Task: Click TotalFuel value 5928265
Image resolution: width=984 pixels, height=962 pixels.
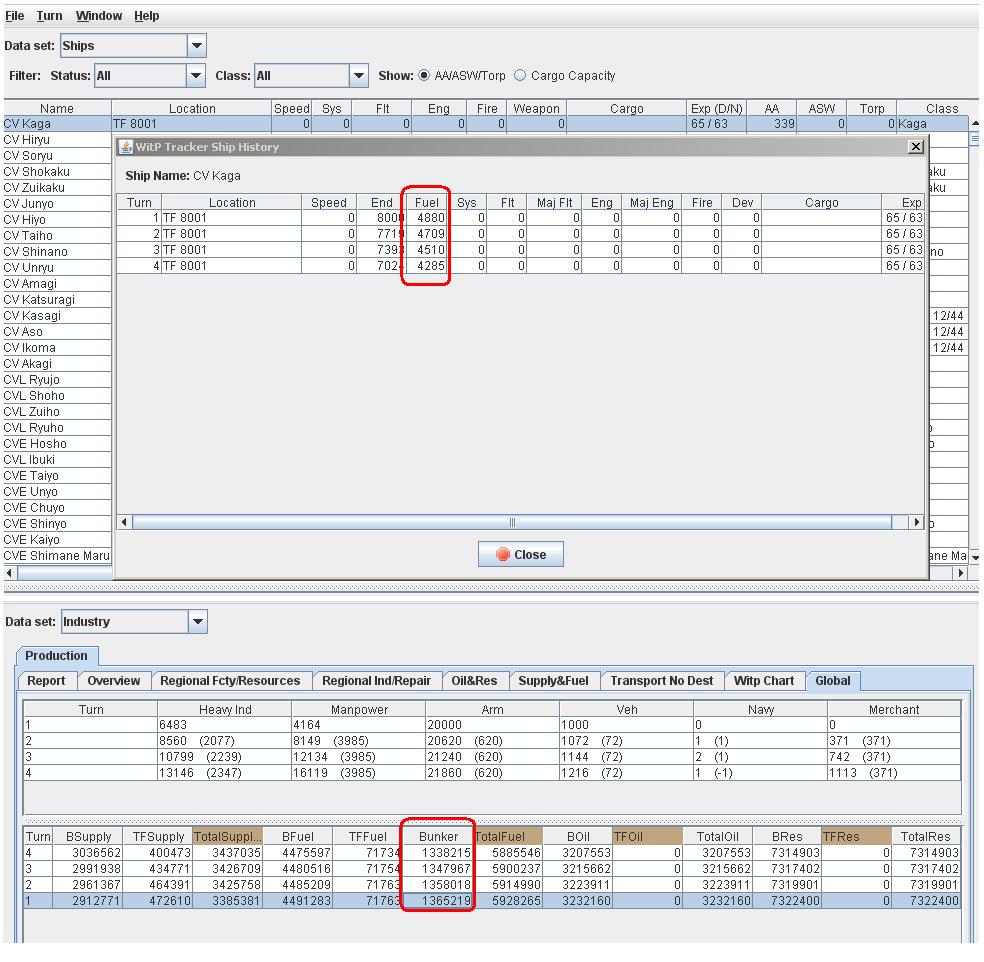Action: [x=508, y=901]
